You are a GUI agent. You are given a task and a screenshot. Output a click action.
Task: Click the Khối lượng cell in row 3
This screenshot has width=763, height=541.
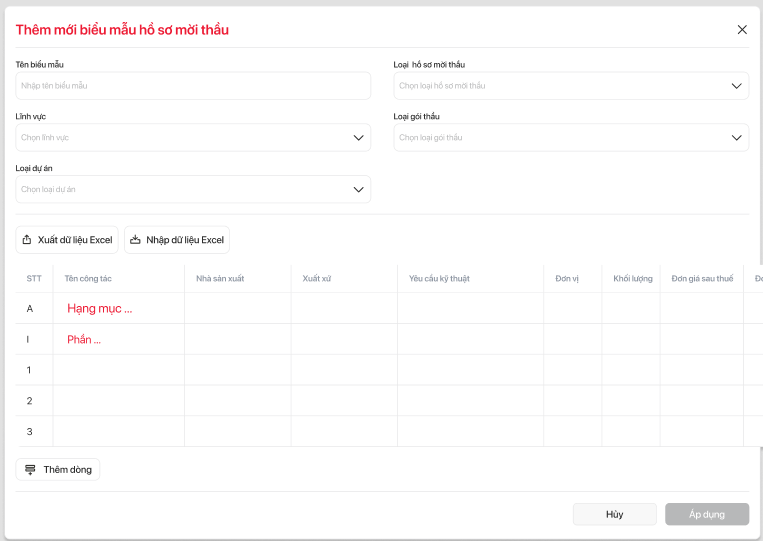point(630,431)
